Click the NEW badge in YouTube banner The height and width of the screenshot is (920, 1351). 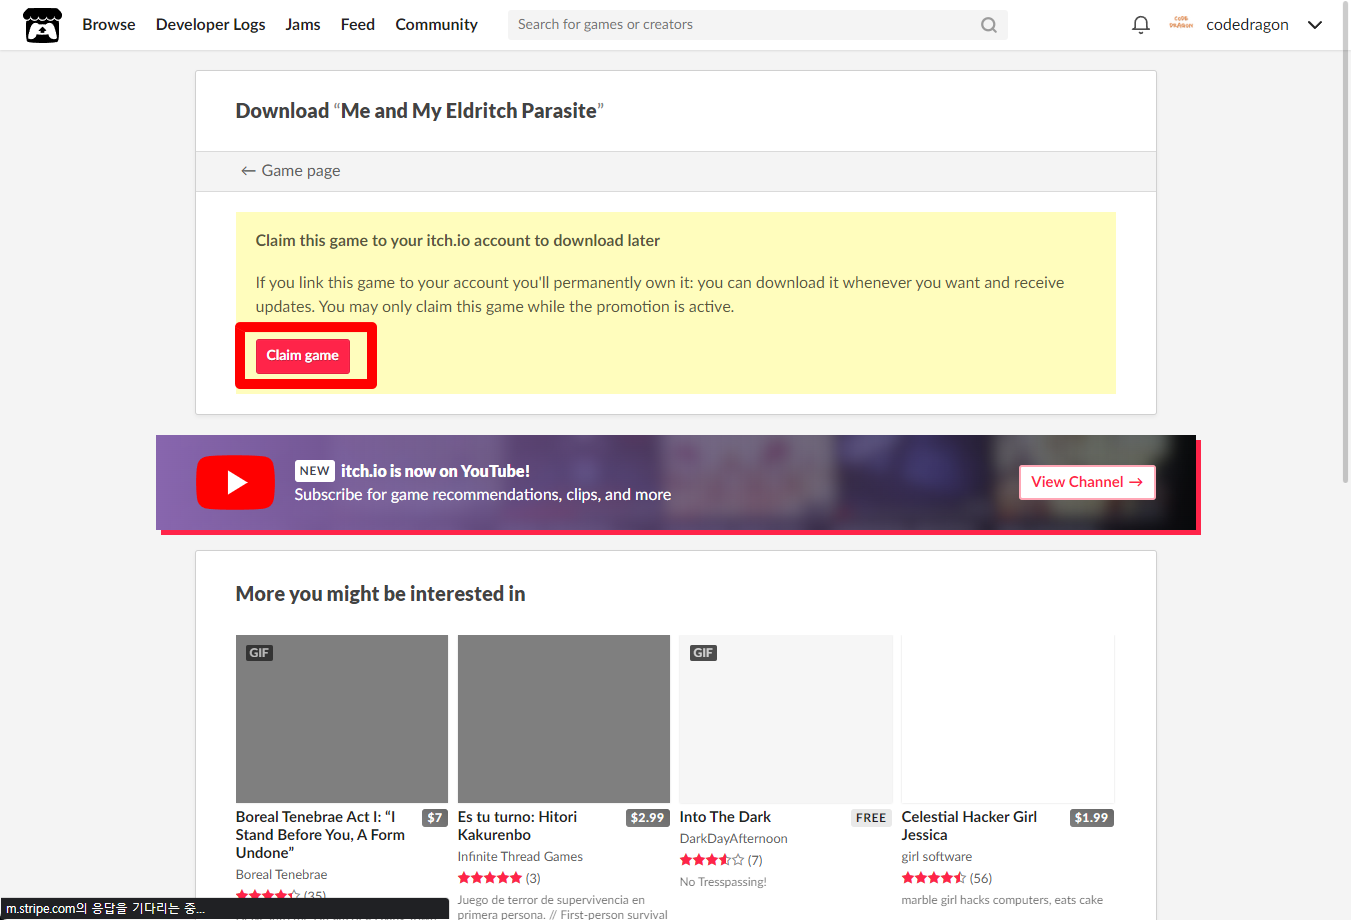click(x=314, y=471)
